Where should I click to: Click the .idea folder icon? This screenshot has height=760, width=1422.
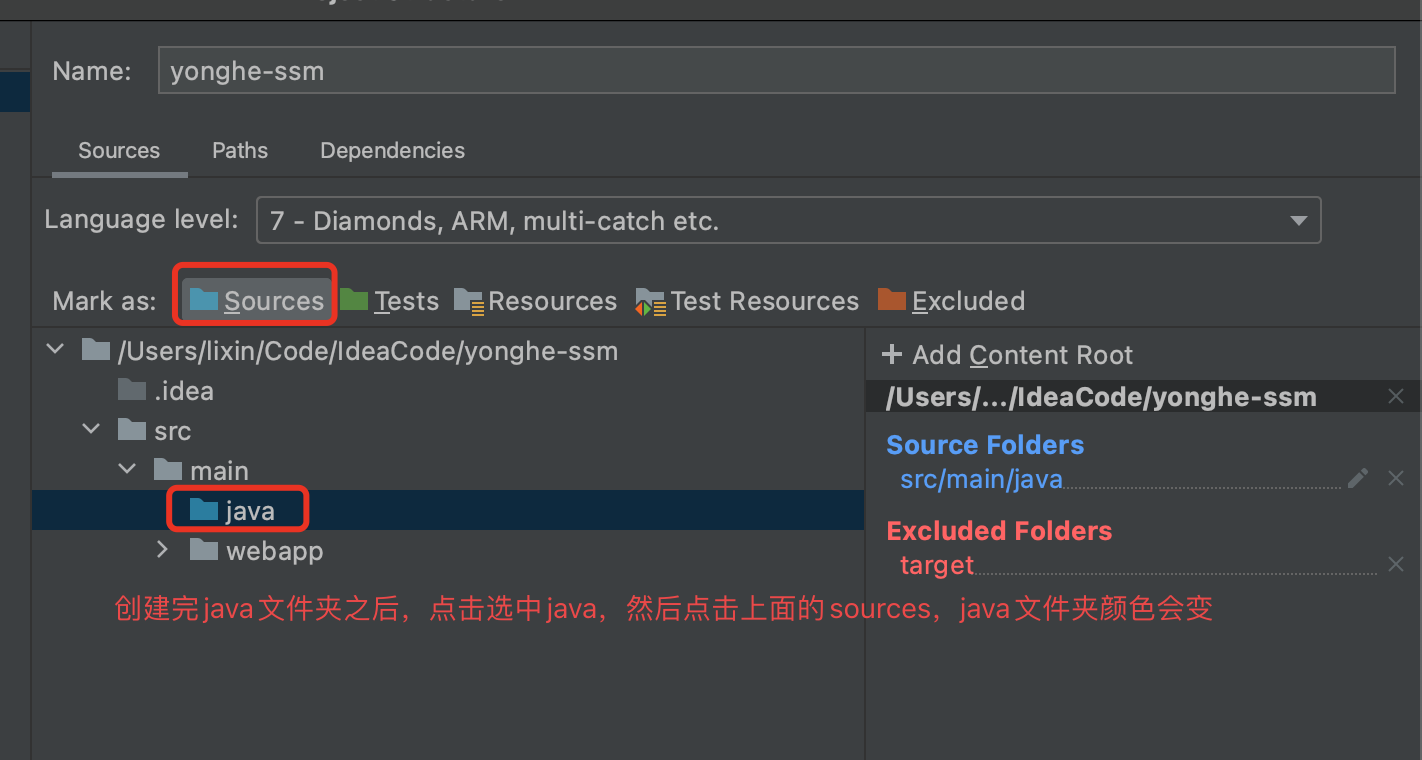[133, 390]
